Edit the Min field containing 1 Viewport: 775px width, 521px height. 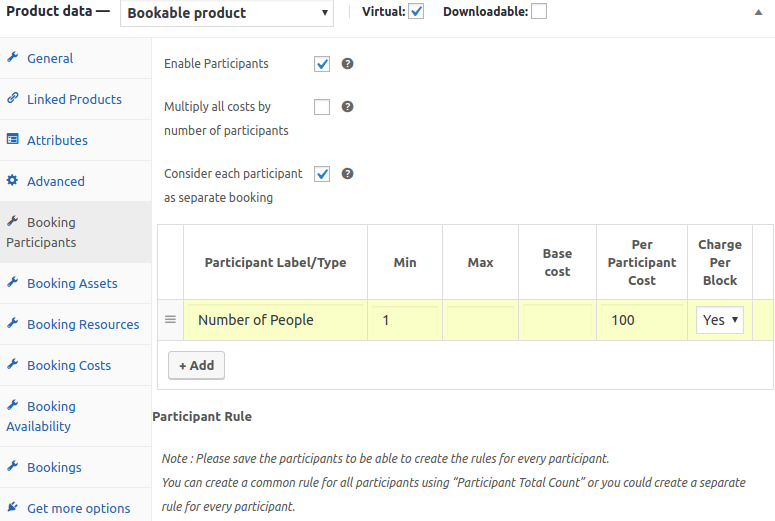[405, 320]
